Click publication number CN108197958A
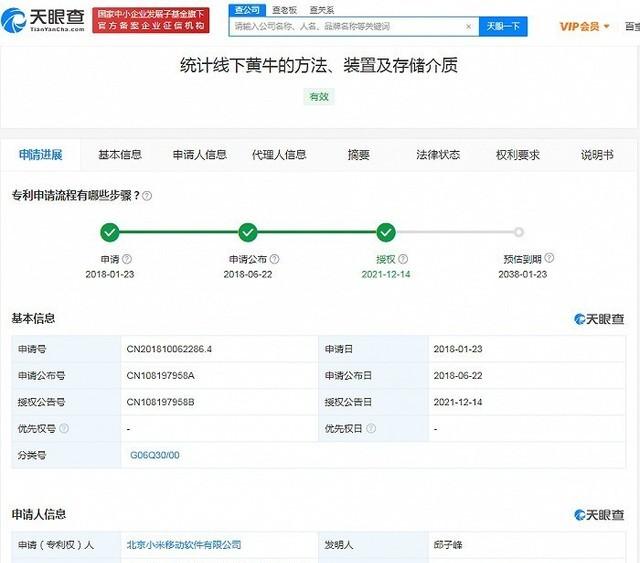Image resolution: width=640 pixels, height=563 pixels. [160, 376]
